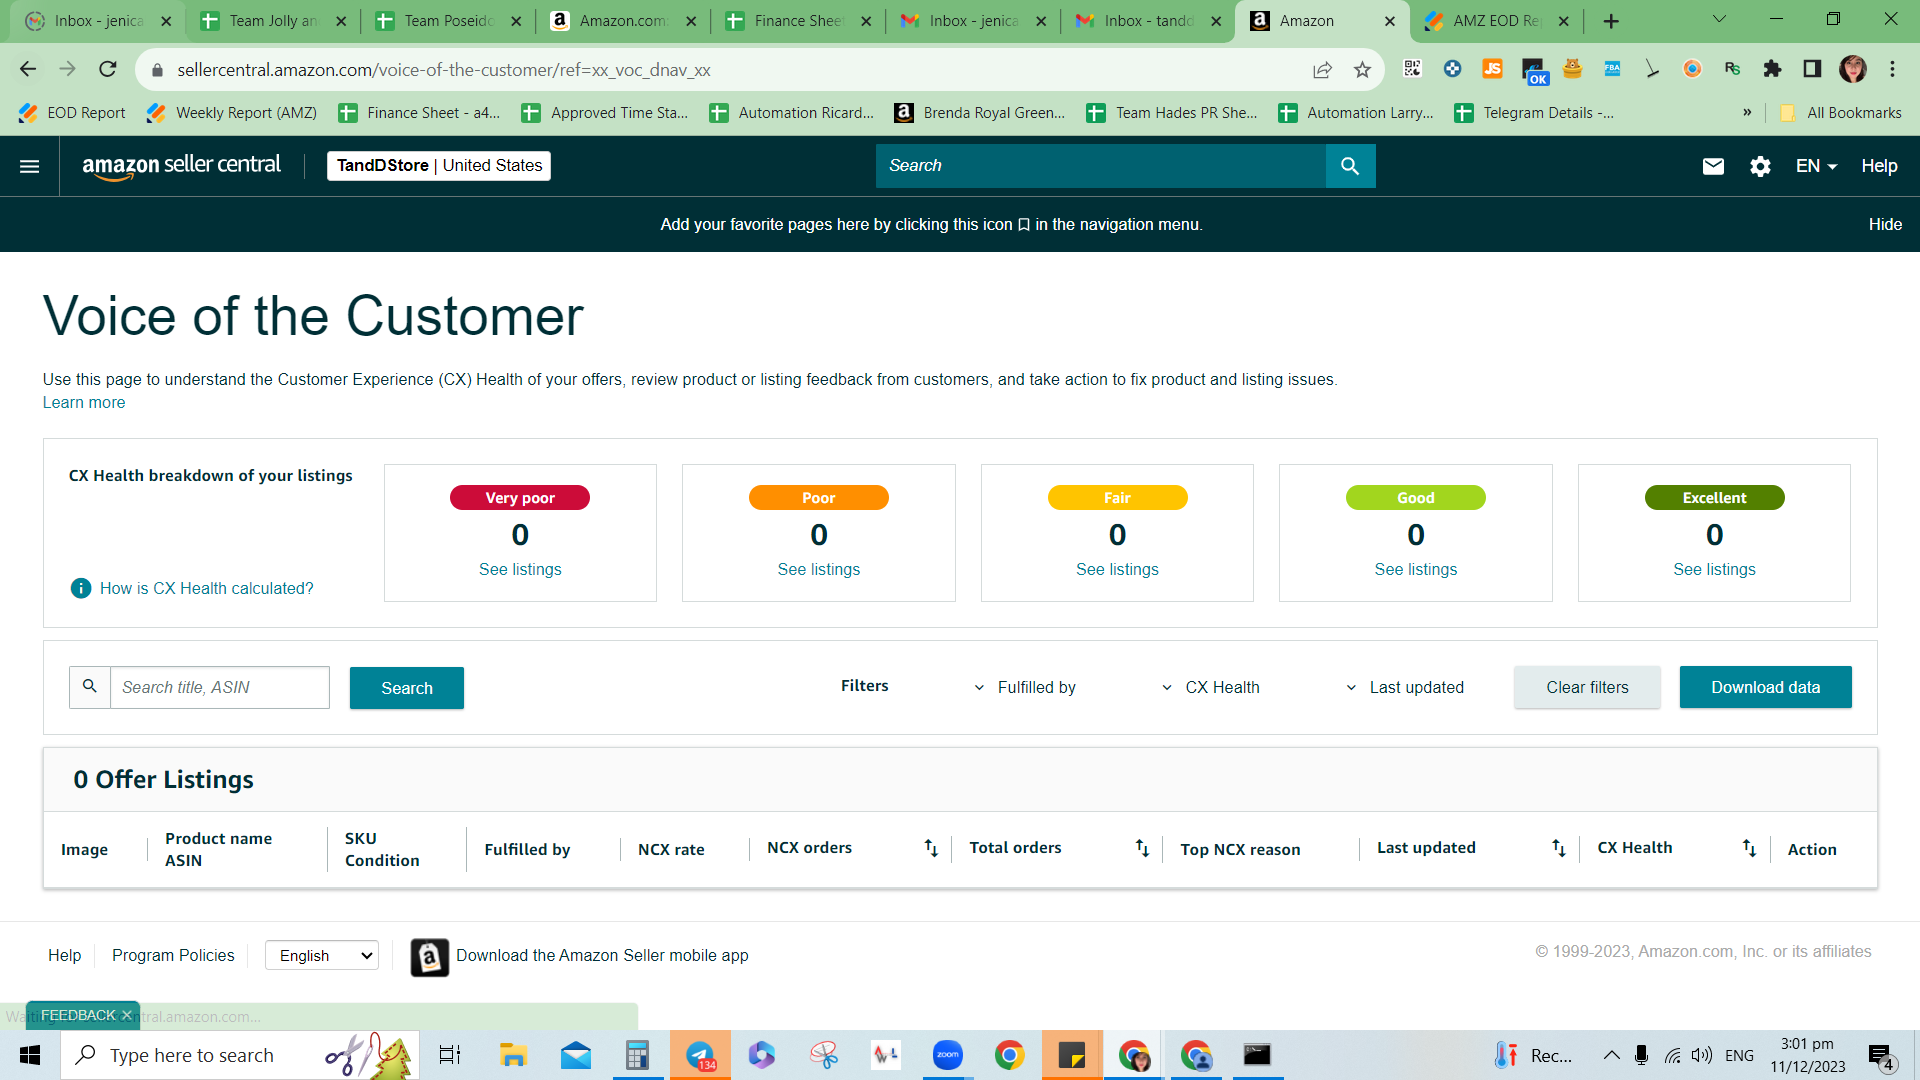1920x1080 pixels.
Task: Expand the CX Health filter
Action: [x=1210, y=688]
